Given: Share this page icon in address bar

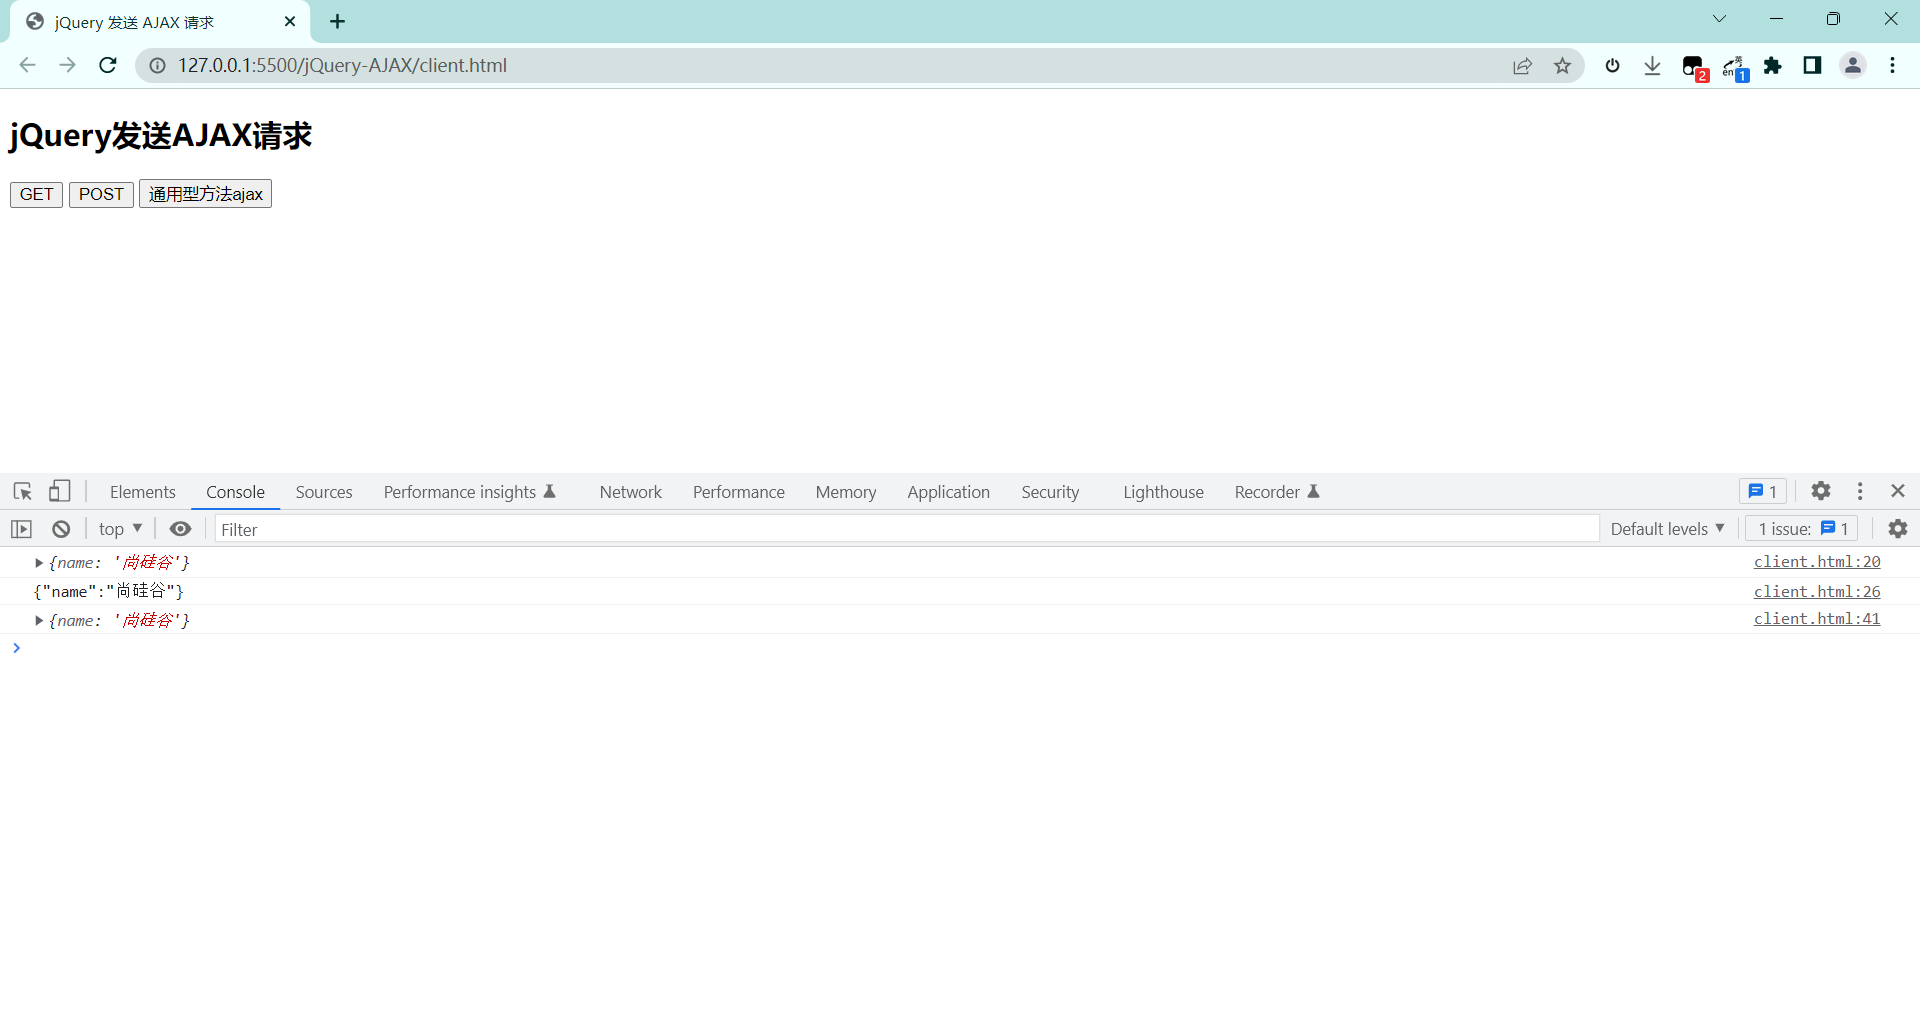Looking at the screenshot, I should click(1522, 66).
